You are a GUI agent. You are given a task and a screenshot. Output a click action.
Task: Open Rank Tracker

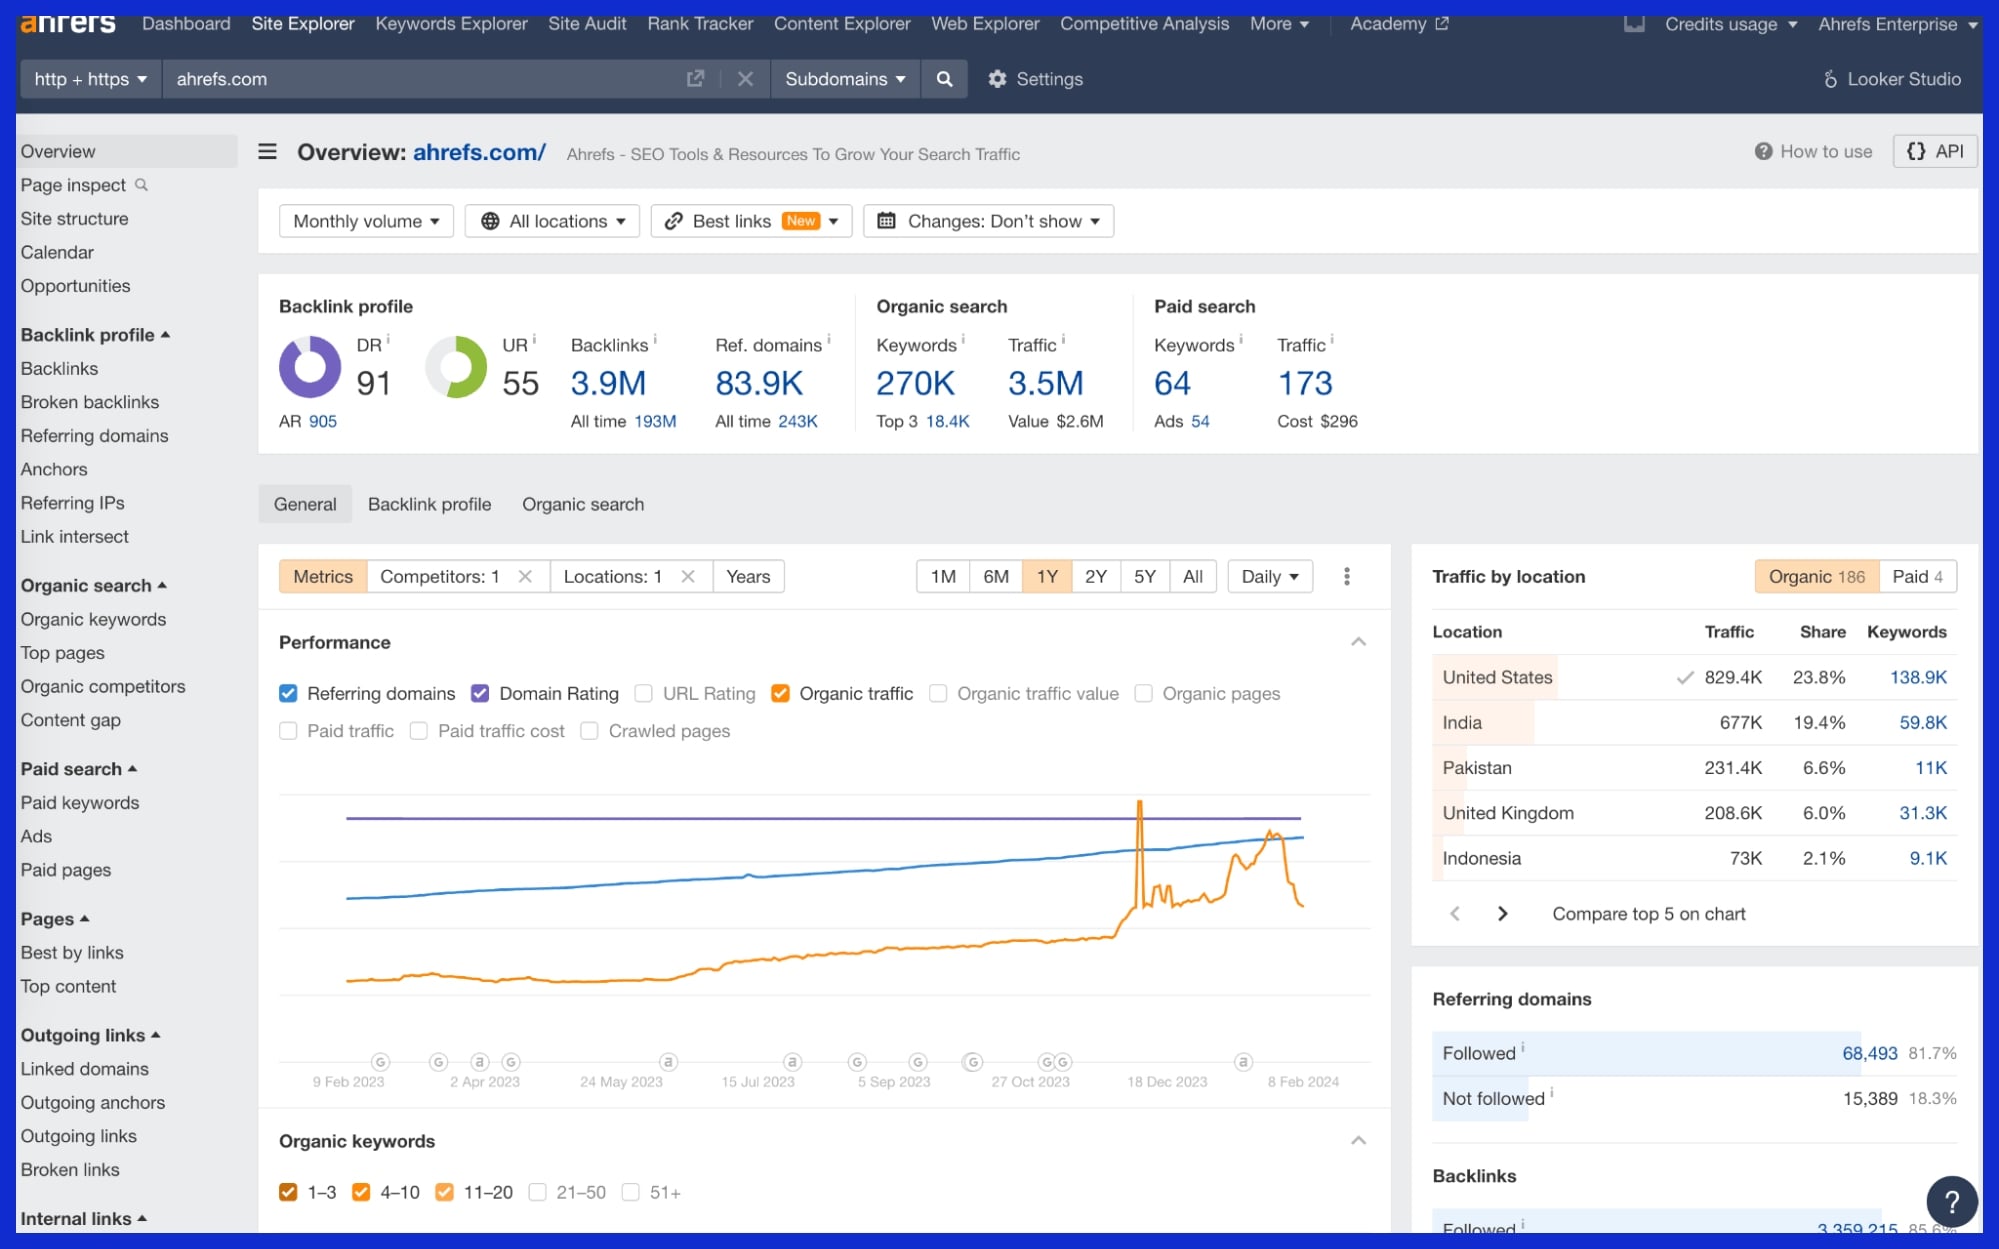click(700, 23)
